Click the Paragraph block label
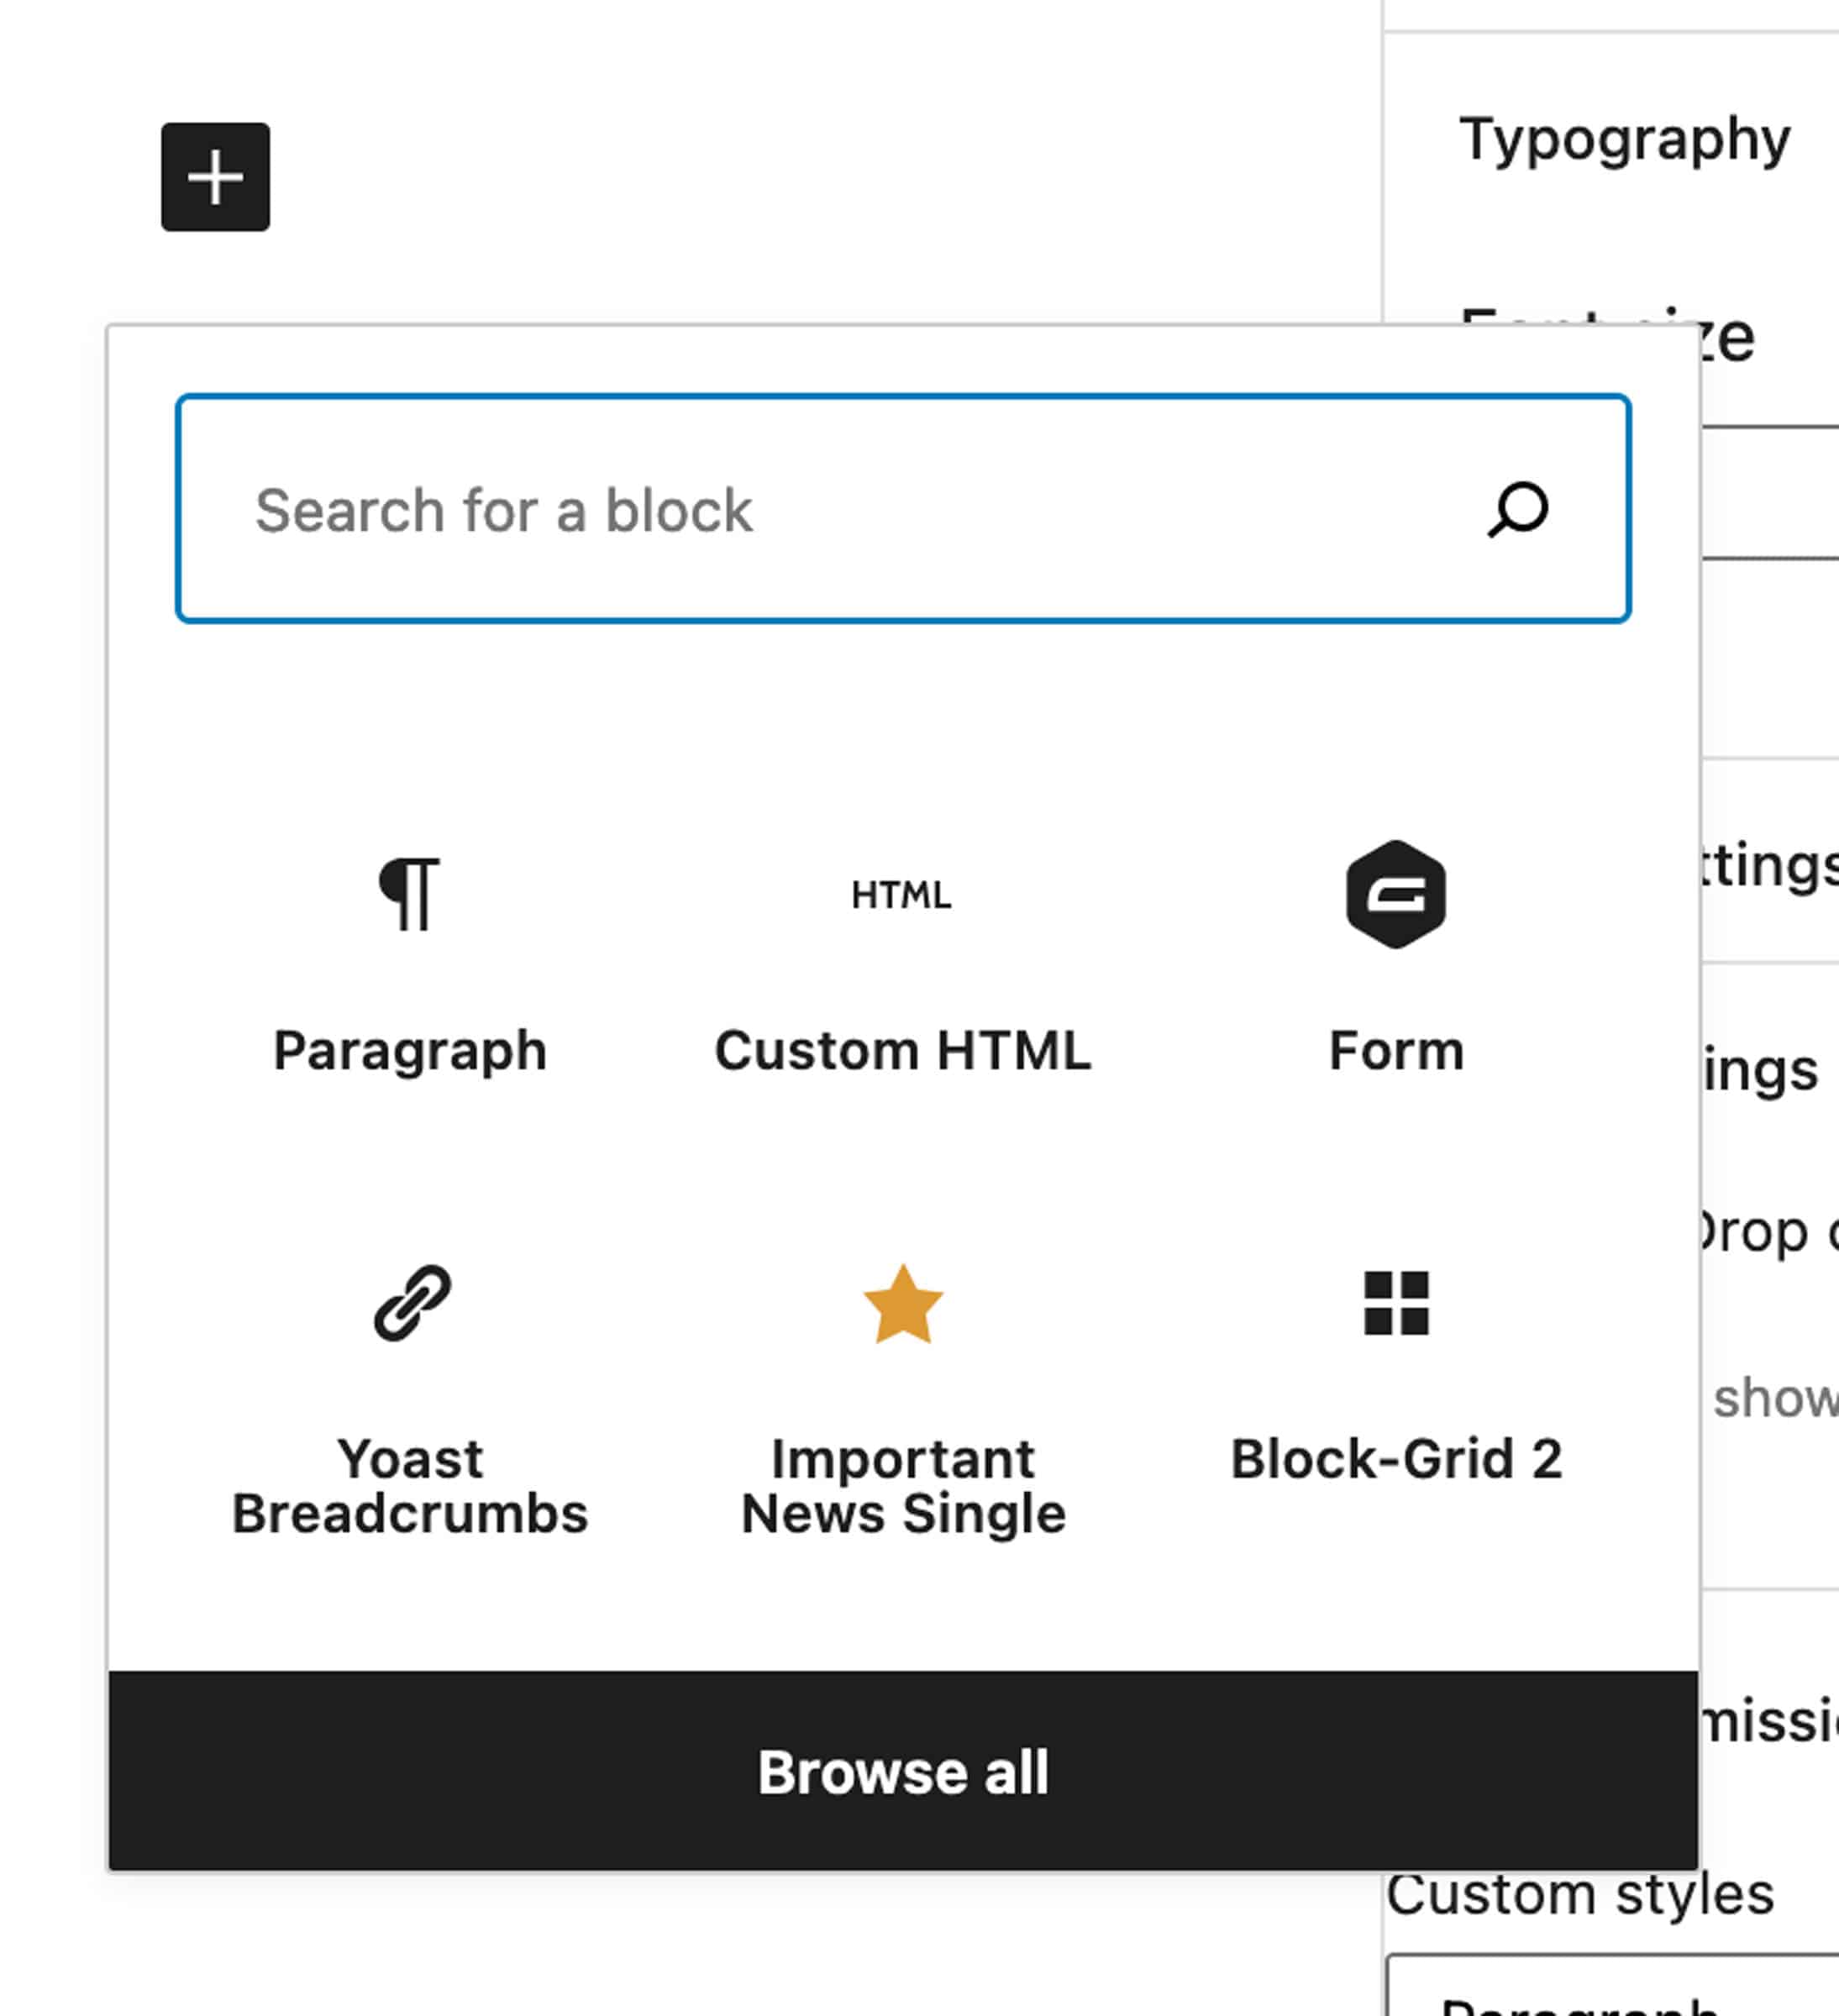 tap(410, 1051)
